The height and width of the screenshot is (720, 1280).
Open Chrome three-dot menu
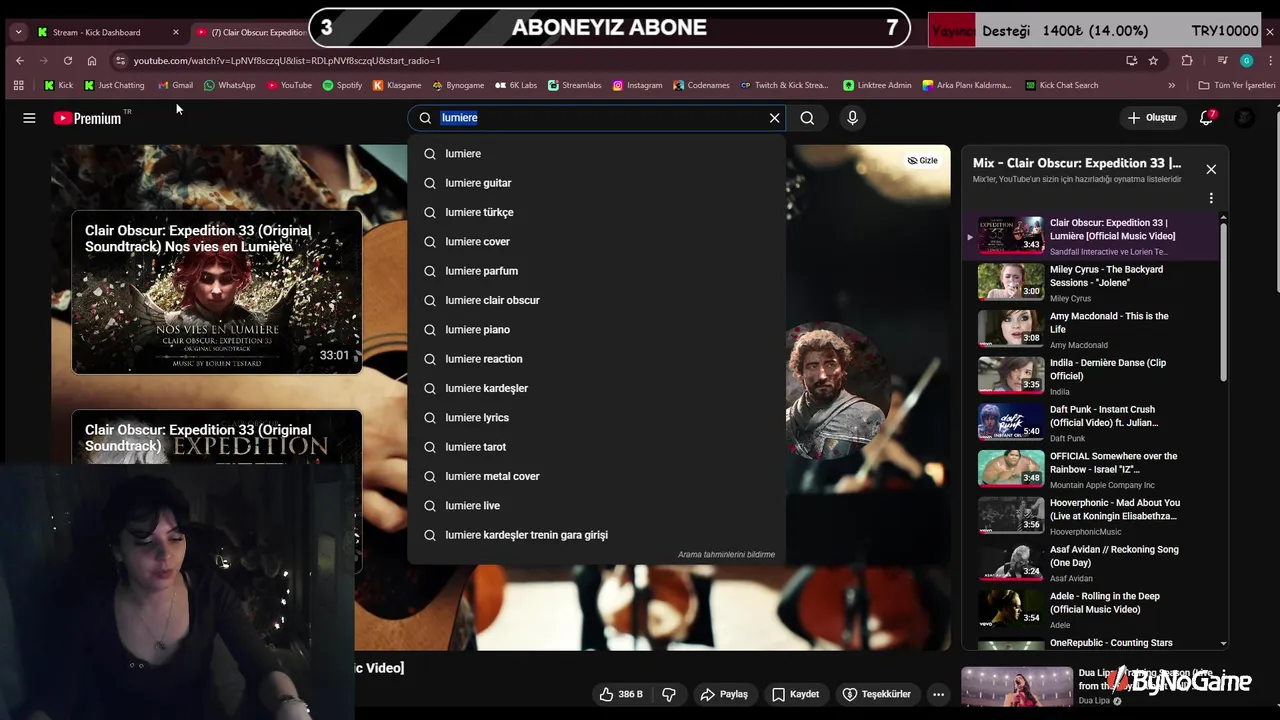pyautogui.click(x=1269, y=60)
